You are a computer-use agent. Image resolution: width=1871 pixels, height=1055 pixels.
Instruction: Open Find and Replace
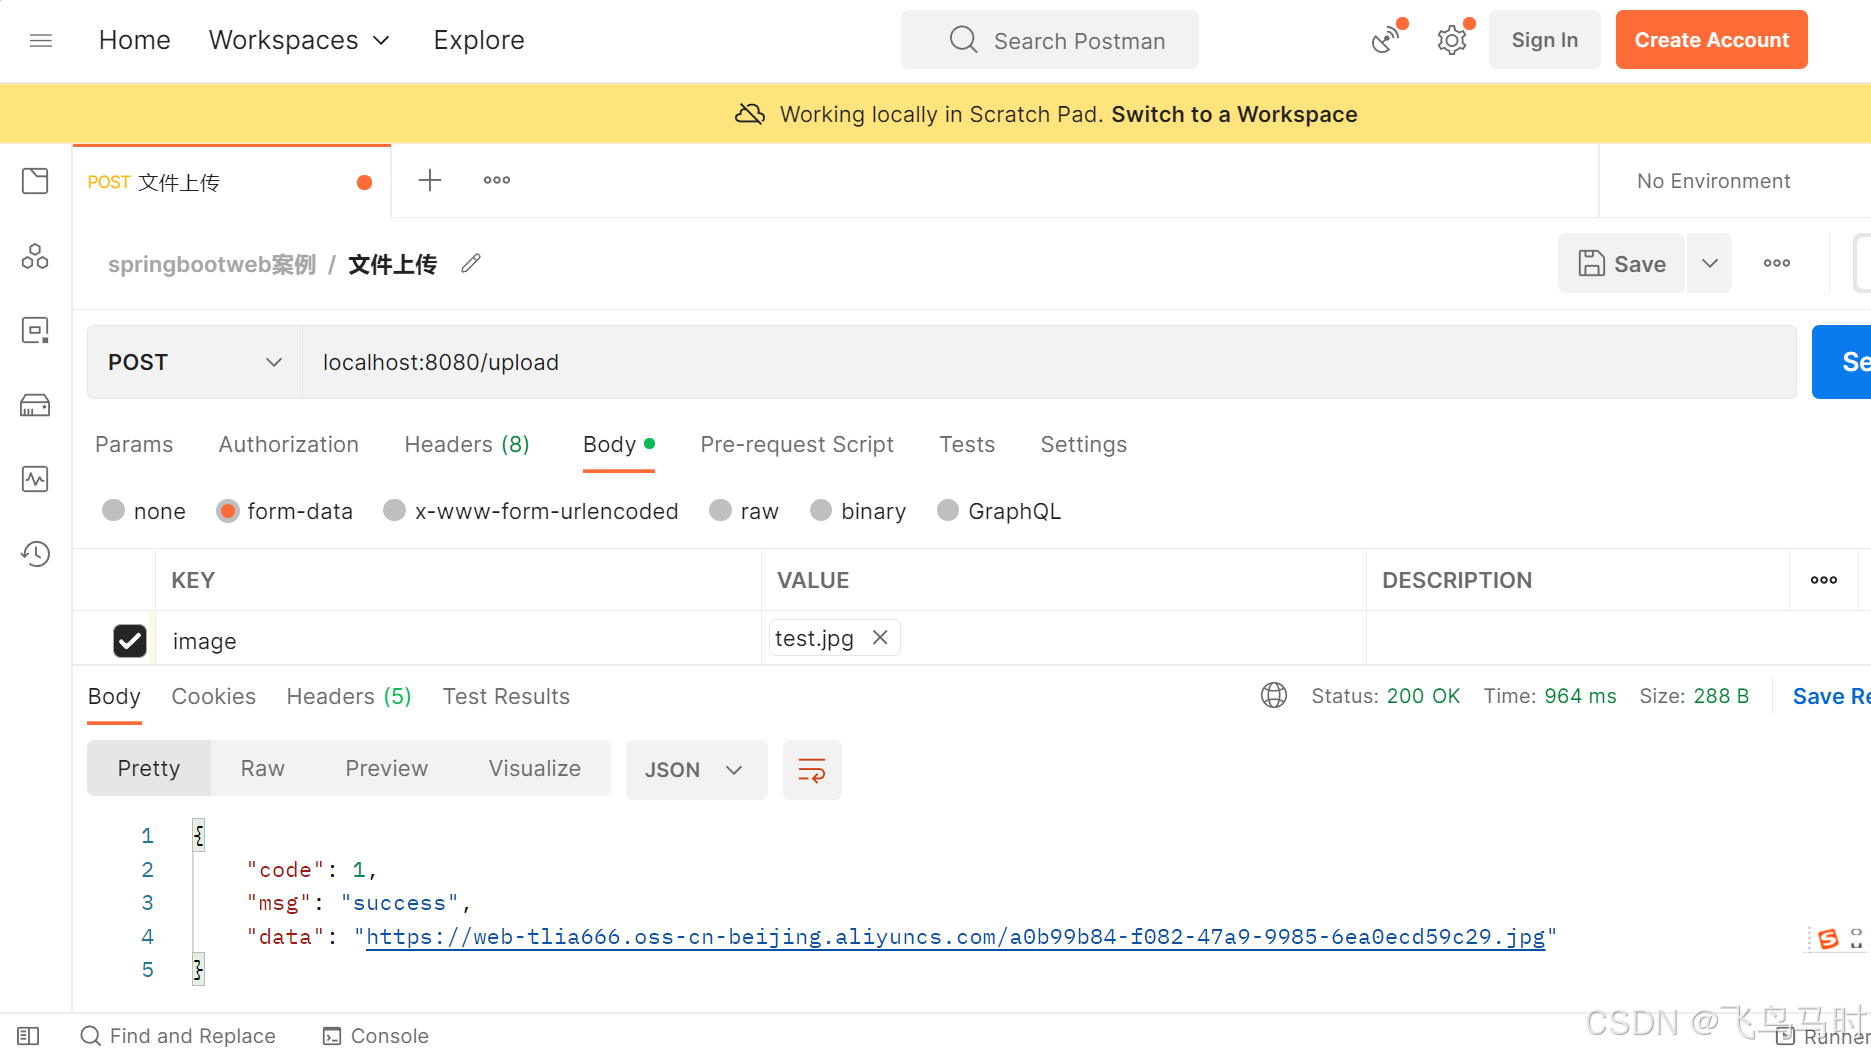pyautogui.click(x=178, y=1036)
